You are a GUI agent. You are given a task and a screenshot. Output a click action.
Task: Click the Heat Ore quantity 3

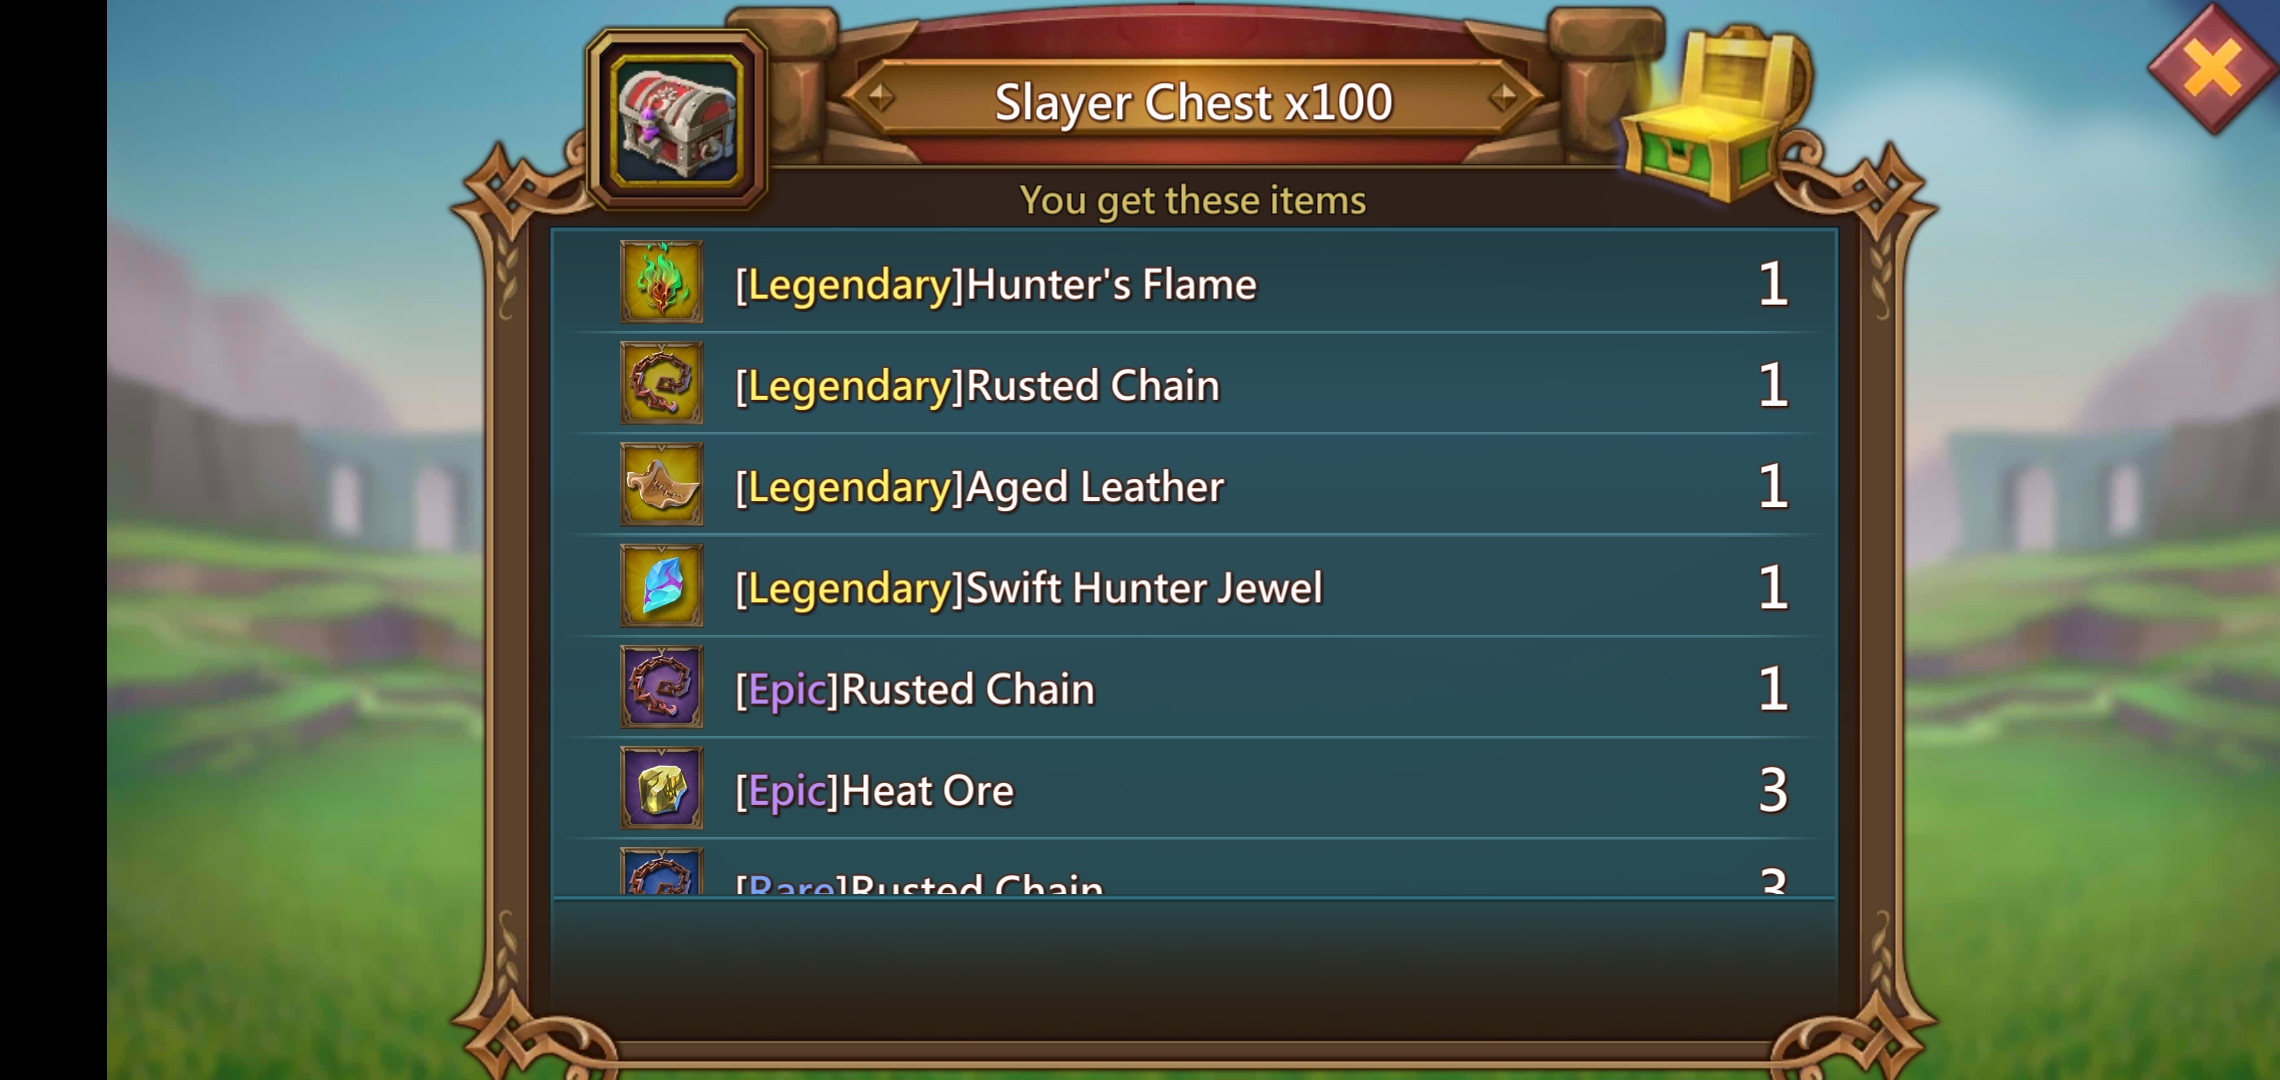[x=1773, y=791]
